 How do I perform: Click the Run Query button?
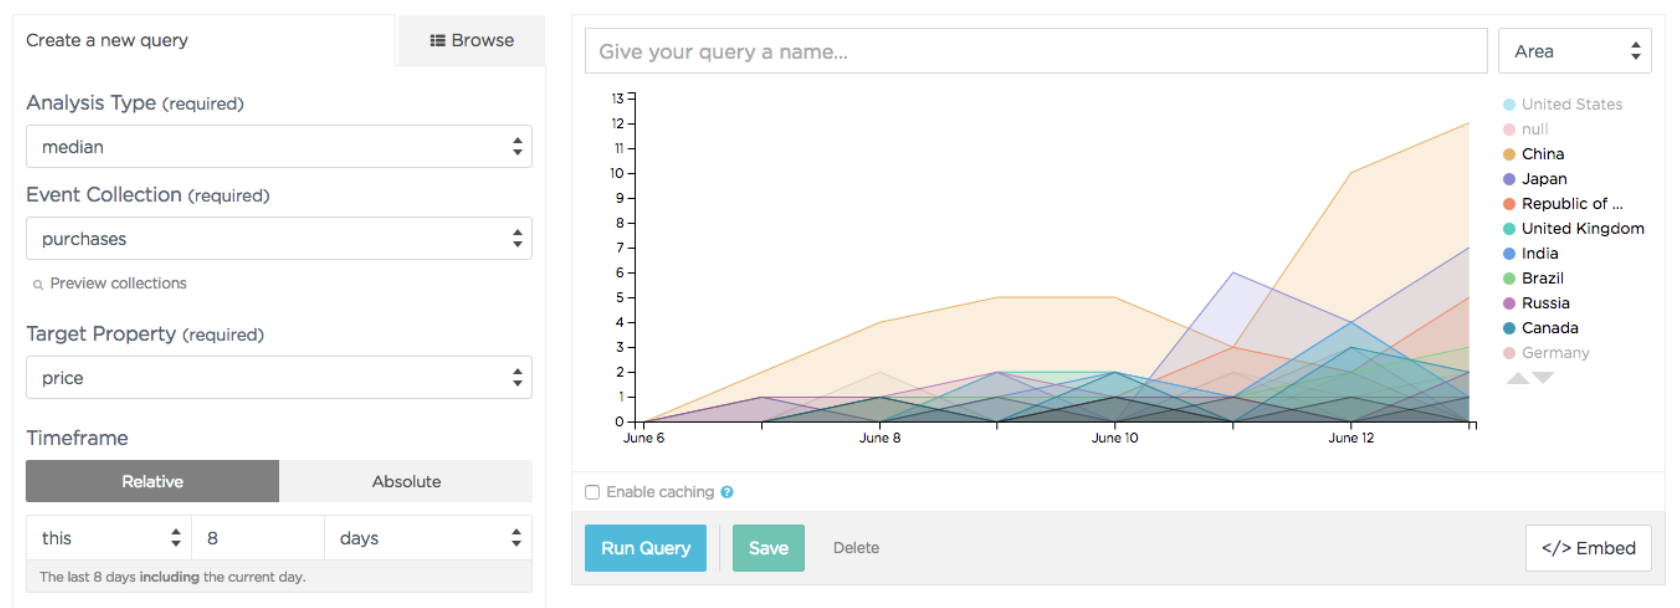pyautogui.click(x=646, y=548)
